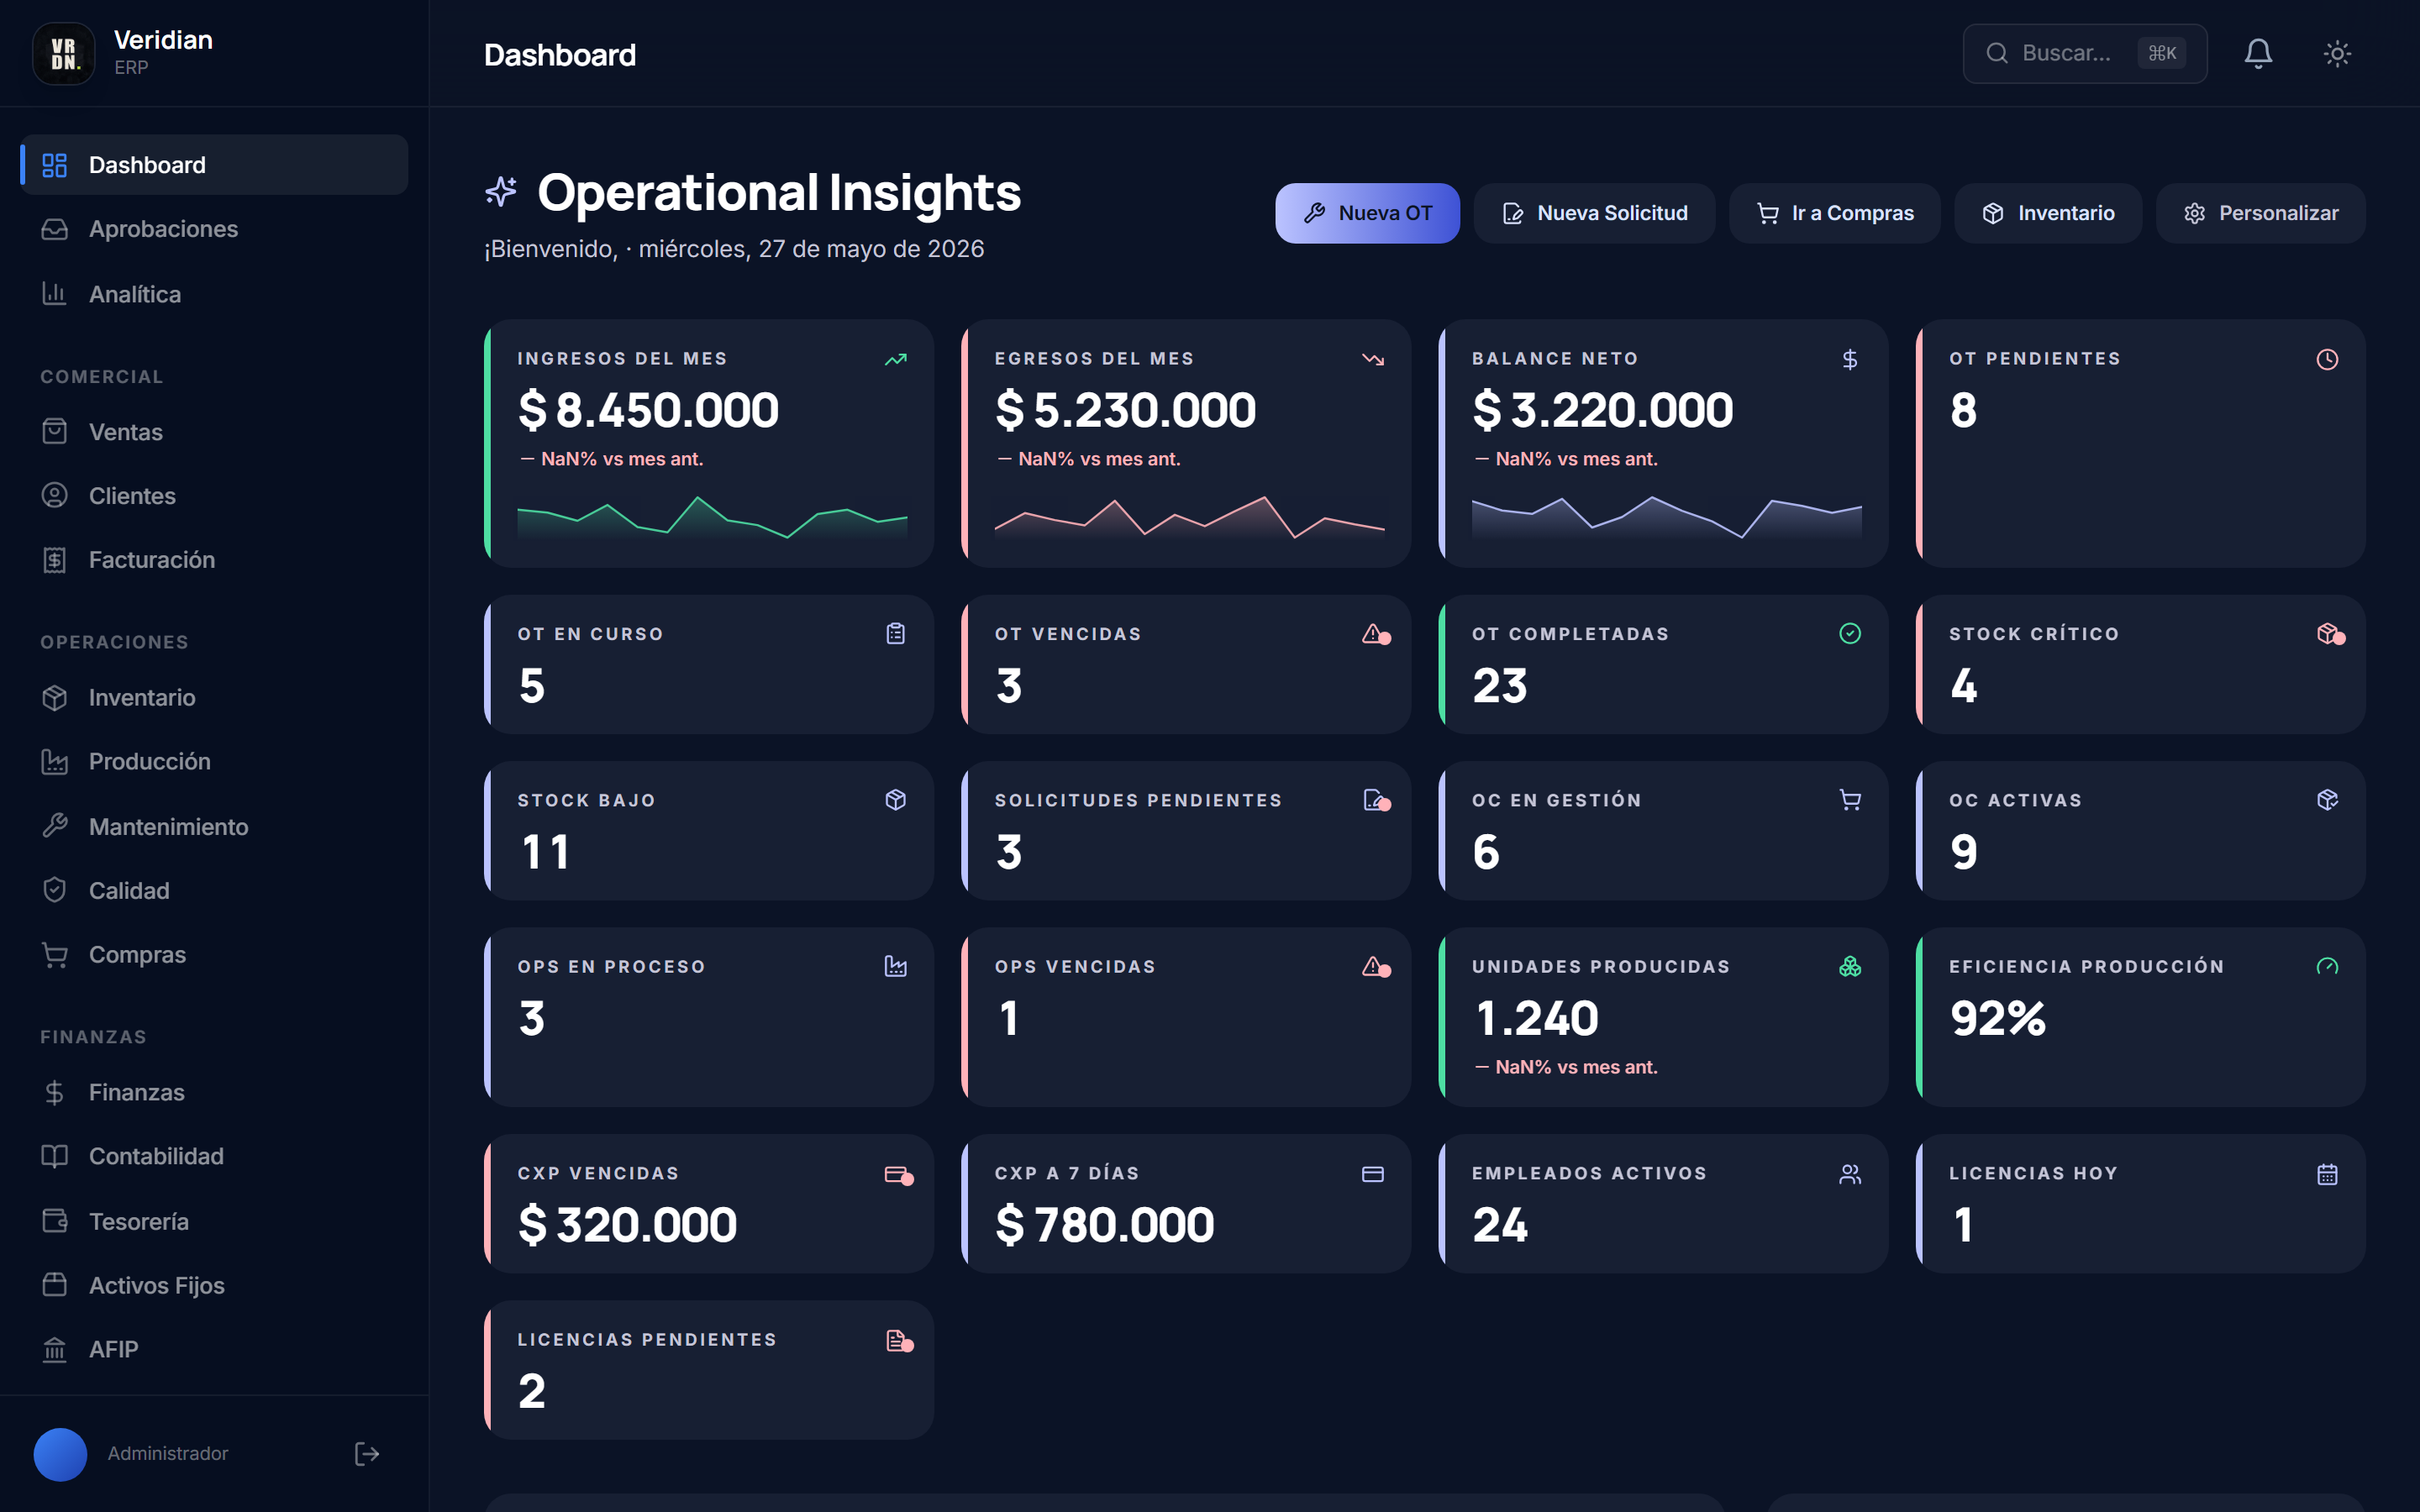2420x1512 pixels.
Task: Click Ir a Compras button
Action: click(1834, 213)
